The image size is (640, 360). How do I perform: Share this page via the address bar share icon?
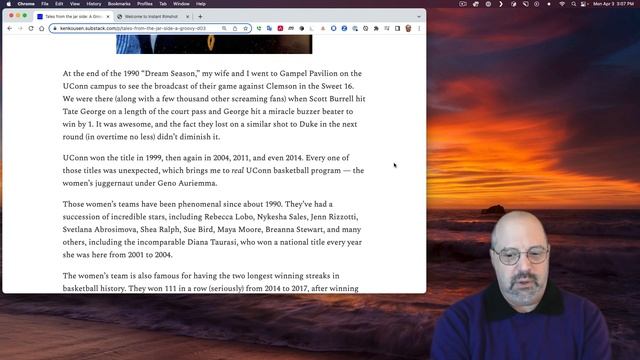(235, 29)
